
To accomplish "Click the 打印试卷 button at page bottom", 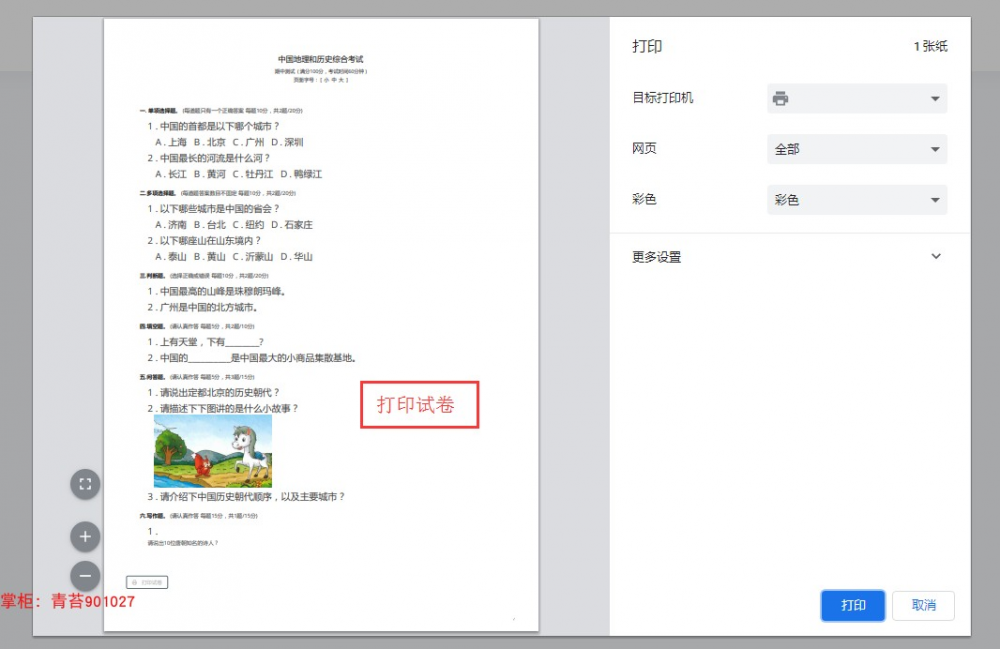I will pos(147,581).
